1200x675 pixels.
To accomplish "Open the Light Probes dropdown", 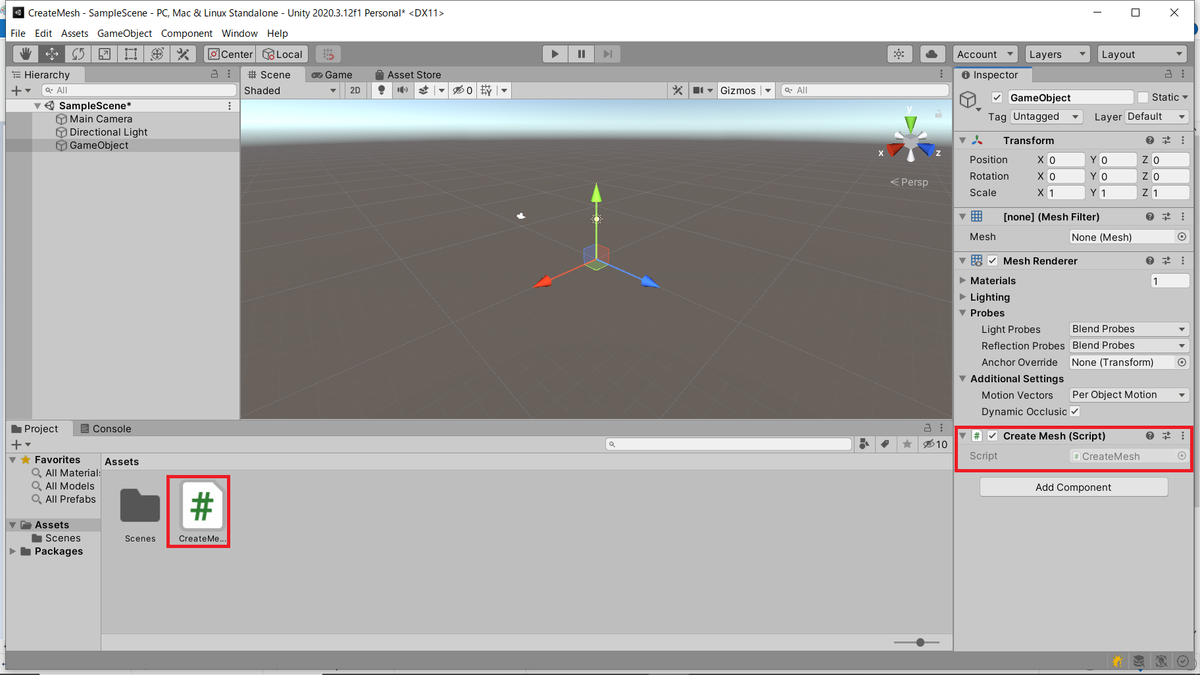I will pyautogui.click(x=1129, y=329).
